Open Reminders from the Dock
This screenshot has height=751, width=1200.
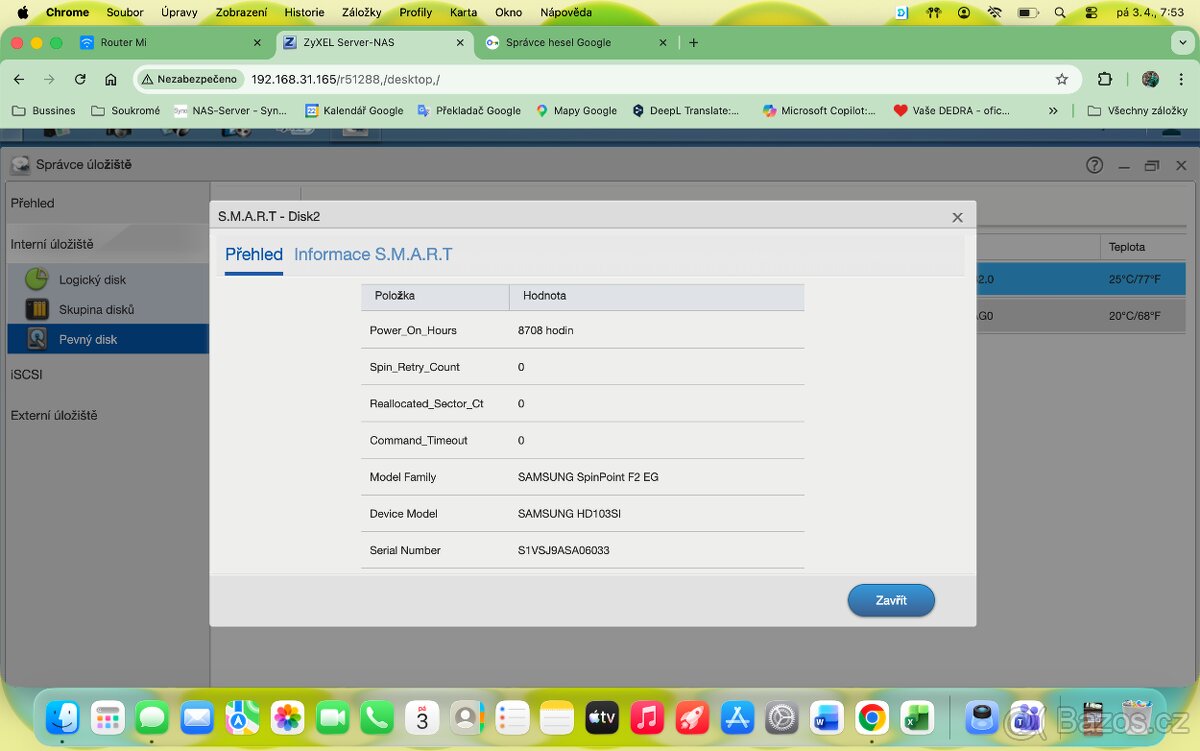(x=512, y=717)
